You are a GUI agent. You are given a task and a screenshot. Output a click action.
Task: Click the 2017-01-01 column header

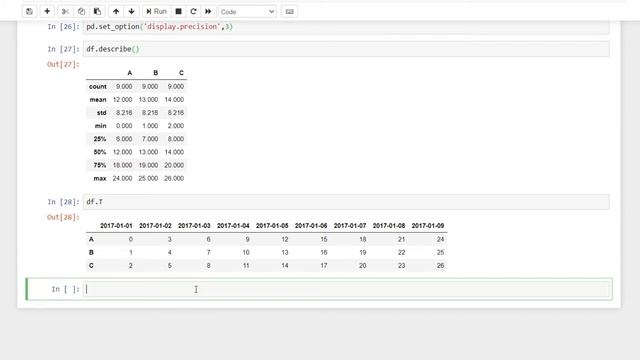116,226
